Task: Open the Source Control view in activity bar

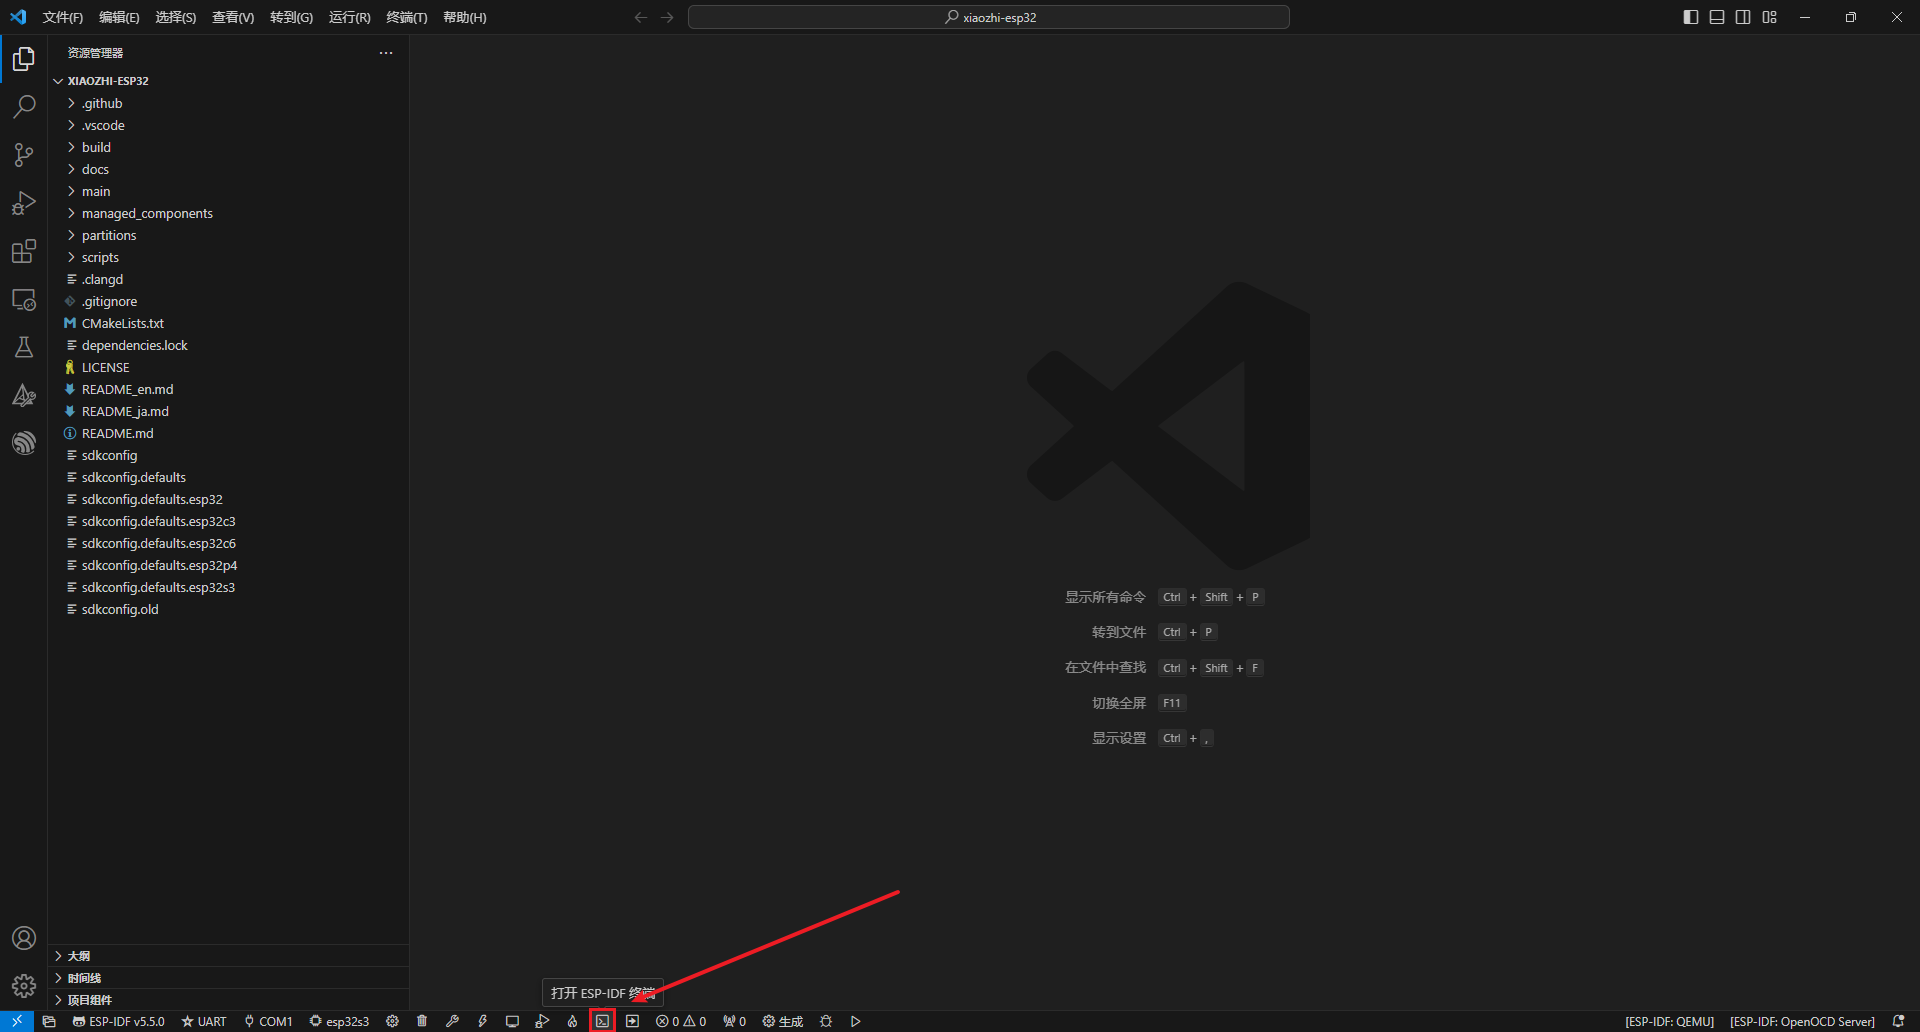Action: coord(24,155)
